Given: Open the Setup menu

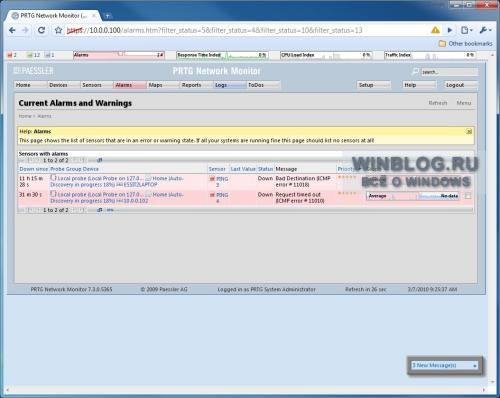Looking at the screenshot, I should [374, 85].
